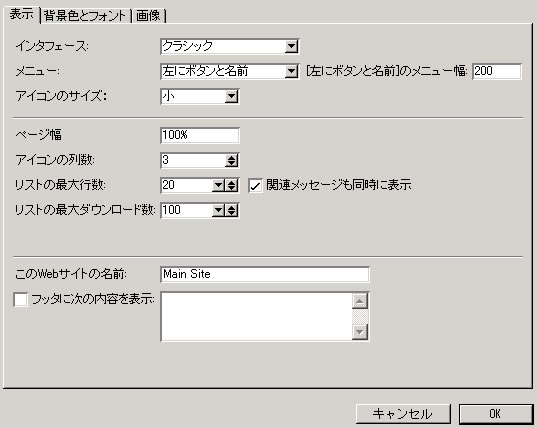Increase the アイコンの列数 spinner value
Image resolution: width=537 pixels, height=428 pixels.
click(x=232, y=158)
